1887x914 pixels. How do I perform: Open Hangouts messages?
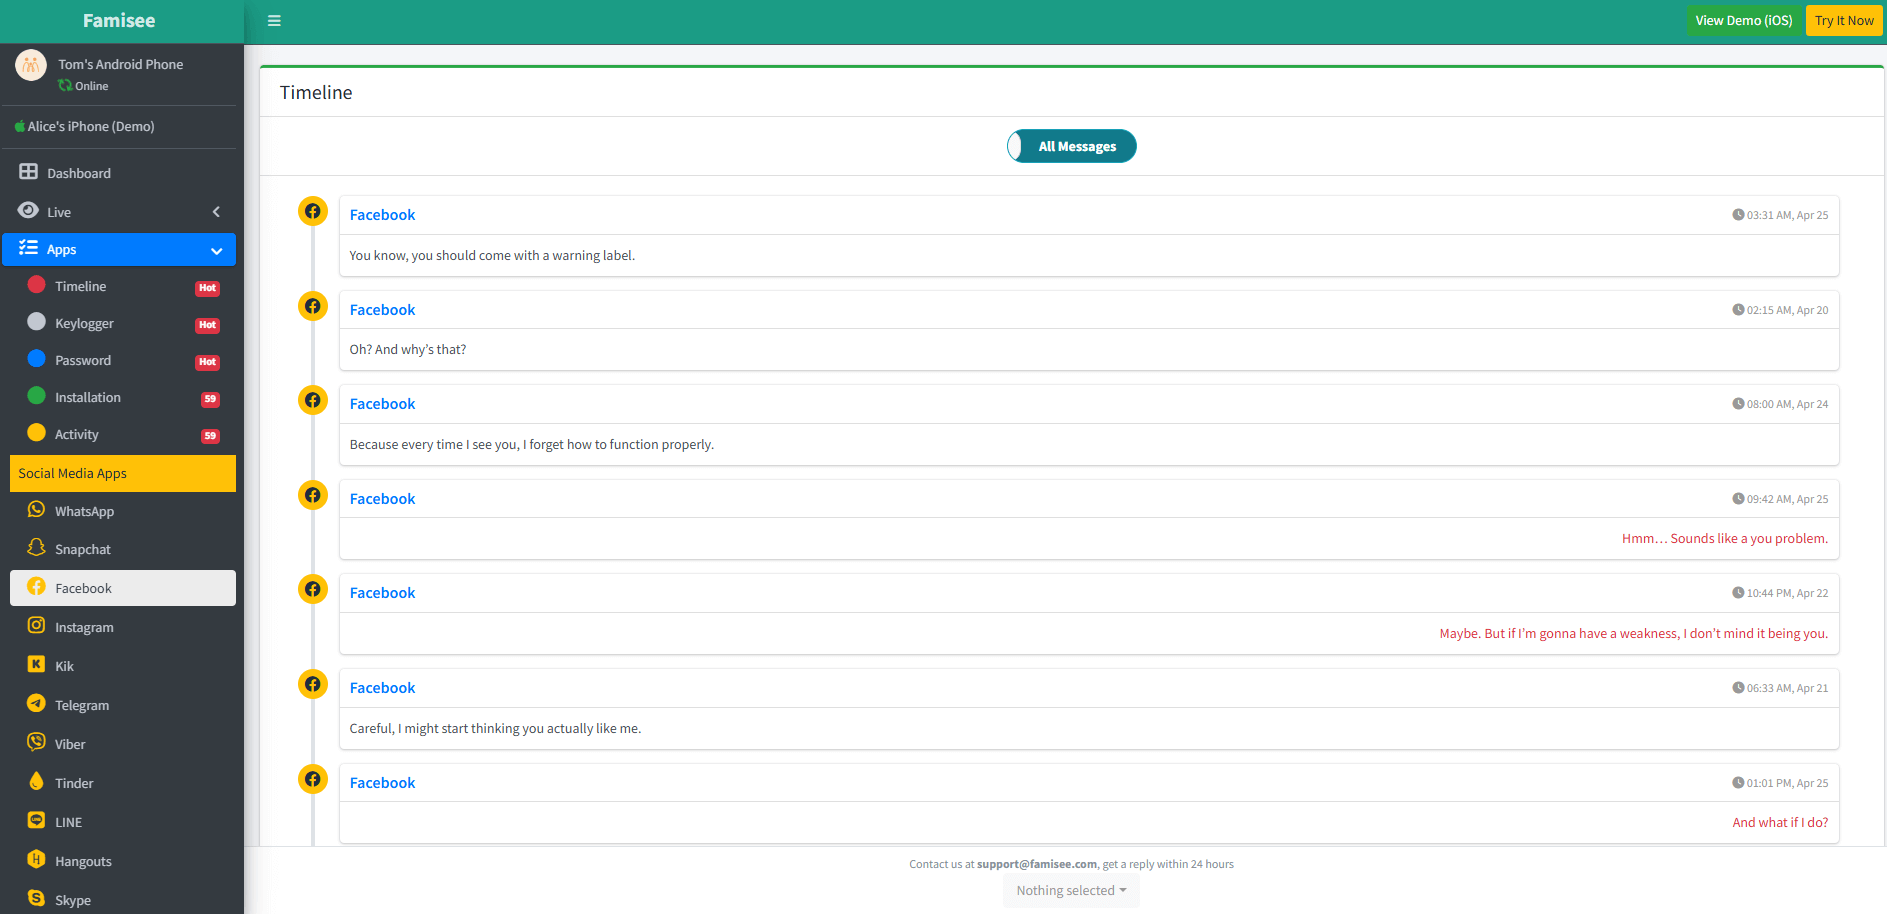click(x=122, y=861)
